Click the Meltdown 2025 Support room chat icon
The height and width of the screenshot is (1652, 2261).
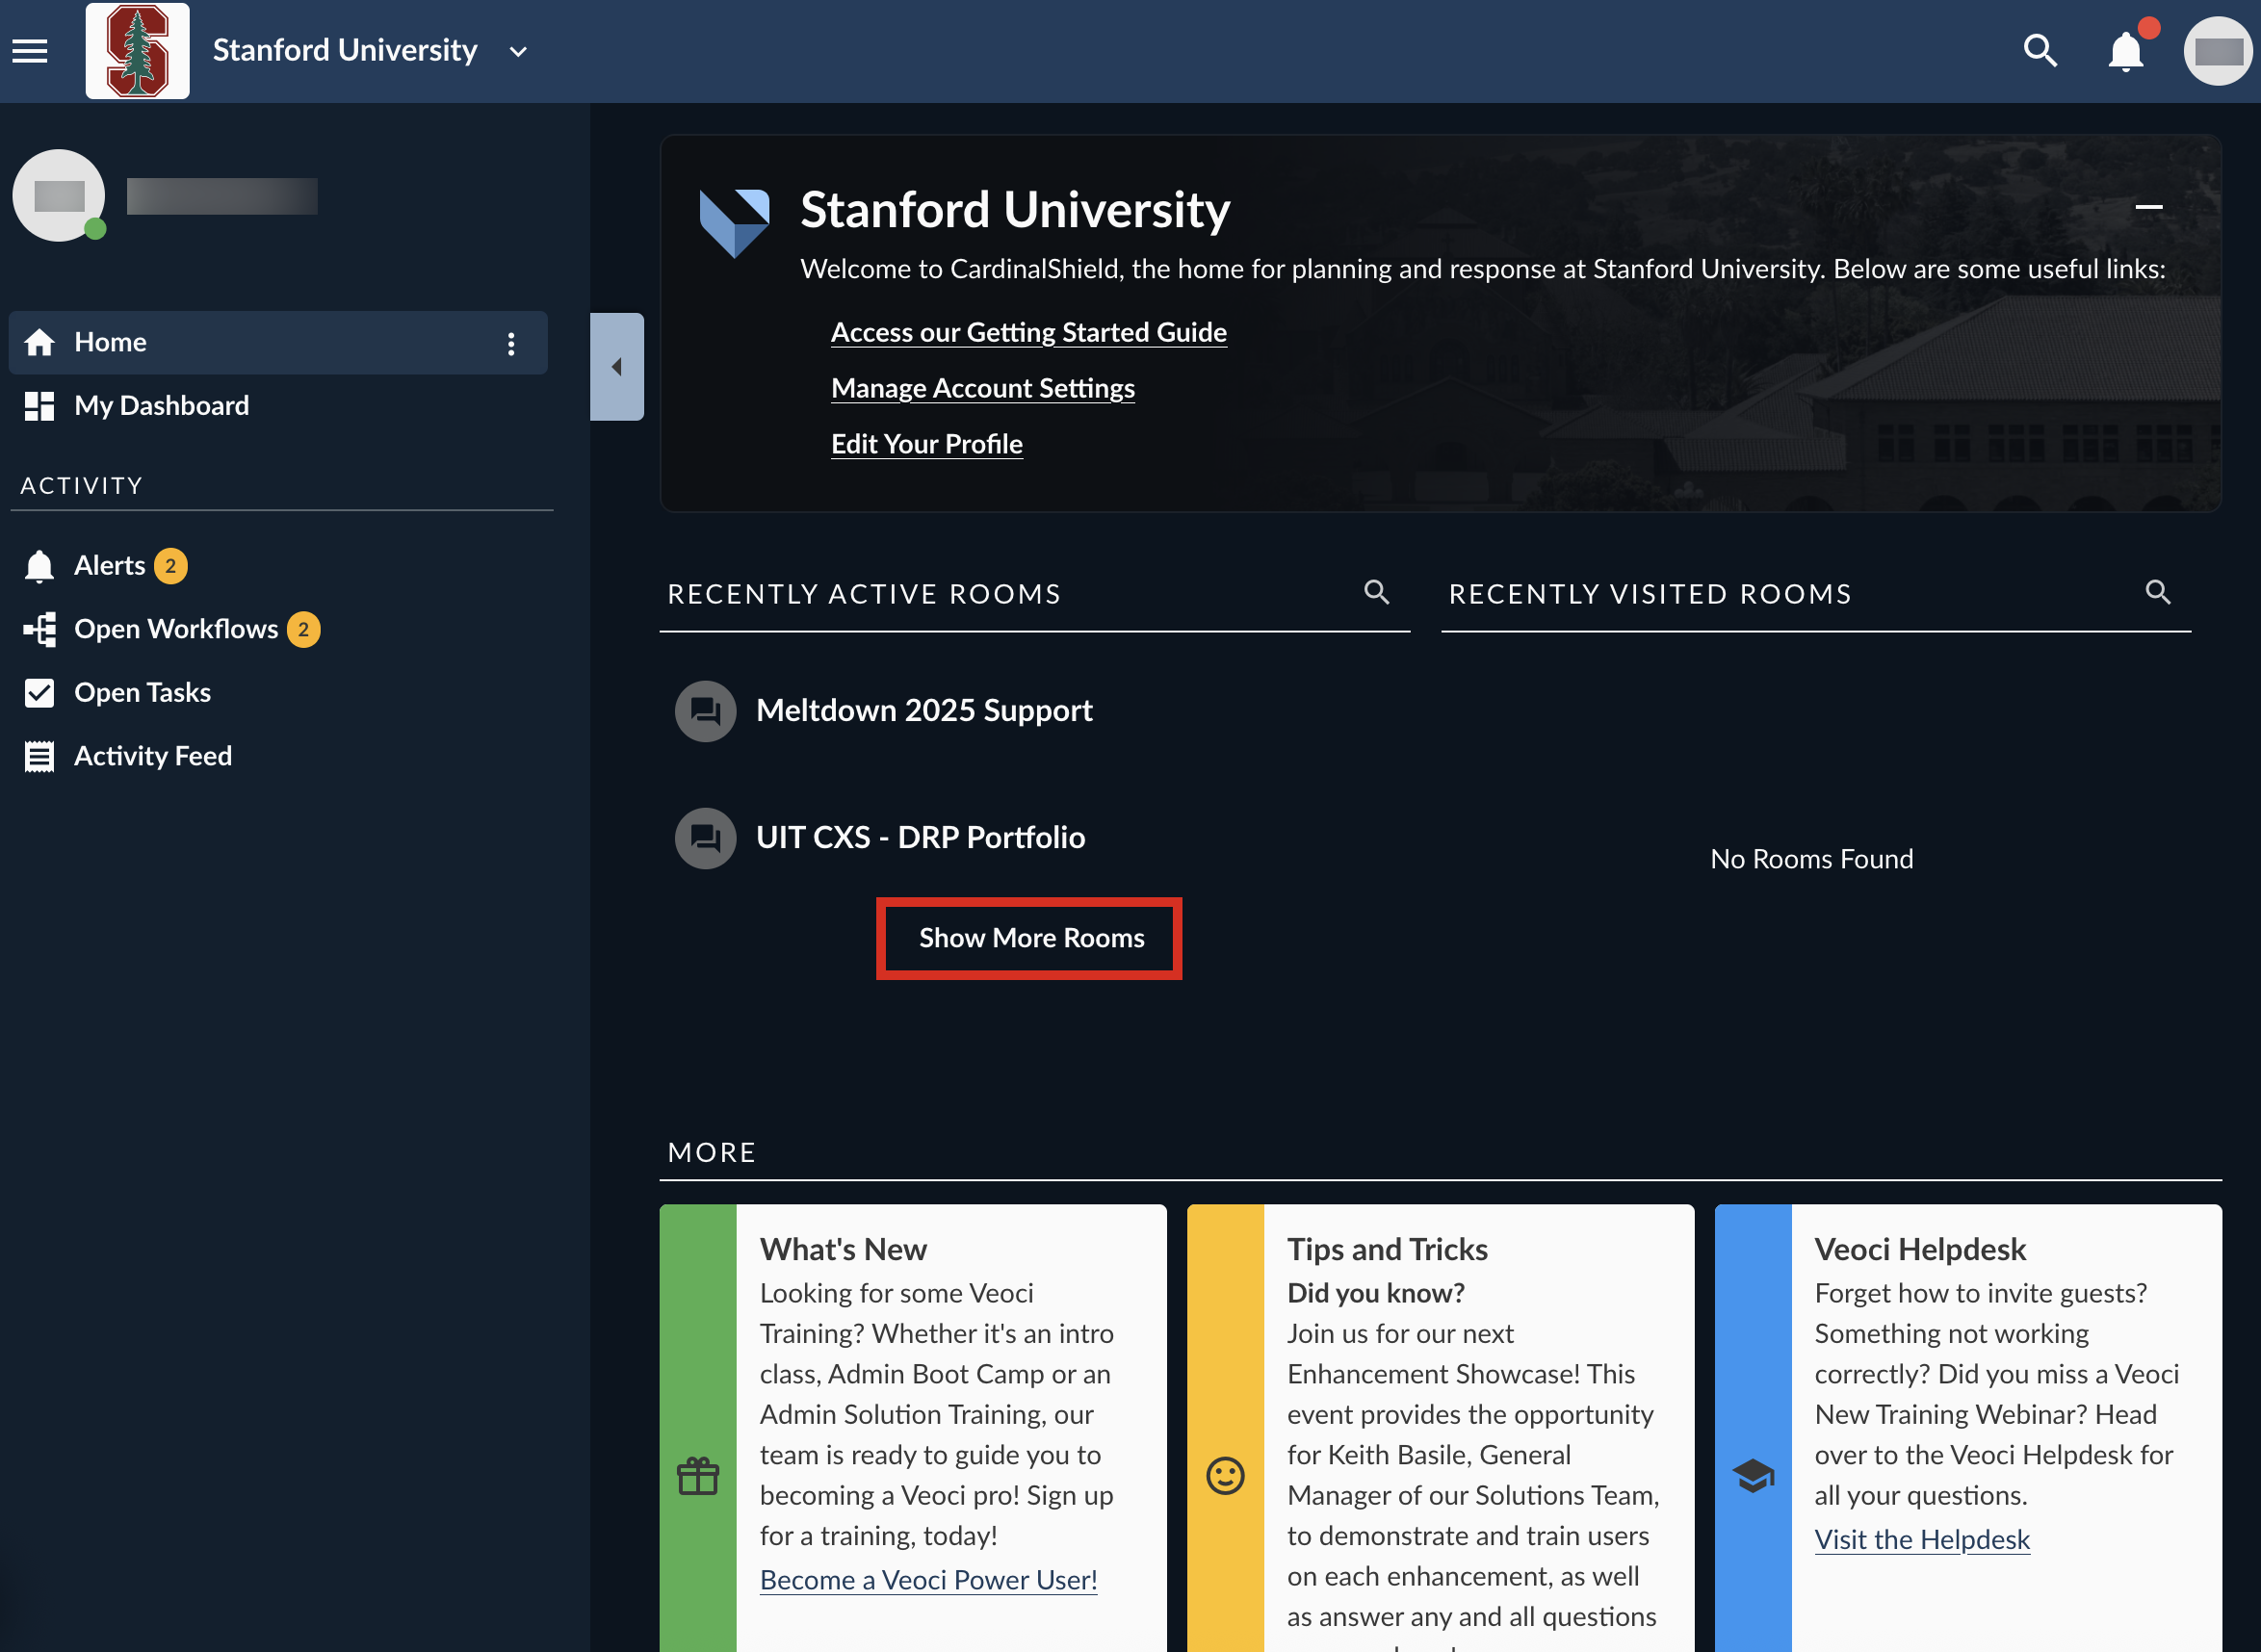705,711
